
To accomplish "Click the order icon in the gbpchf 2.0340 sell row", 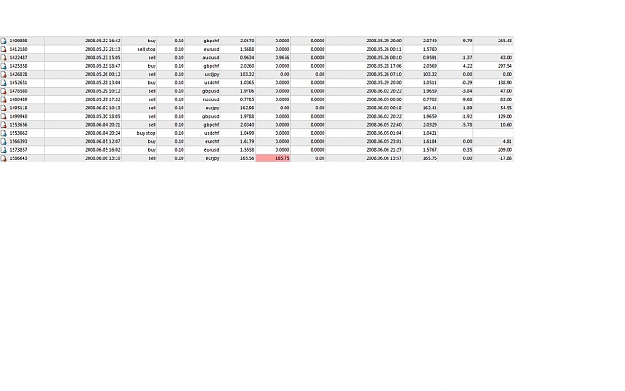I will point(4,125).
